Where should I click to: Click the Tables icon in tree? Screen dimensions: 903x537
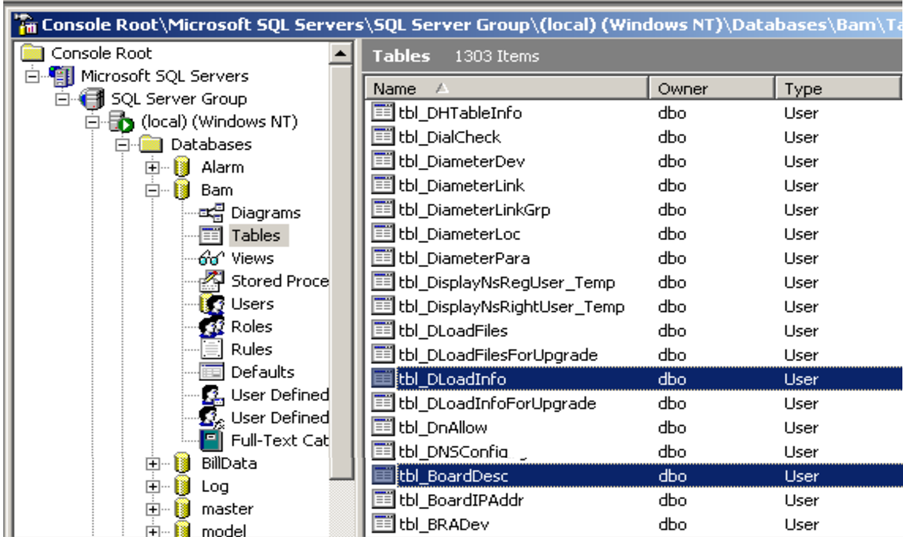tap(211, 235)
